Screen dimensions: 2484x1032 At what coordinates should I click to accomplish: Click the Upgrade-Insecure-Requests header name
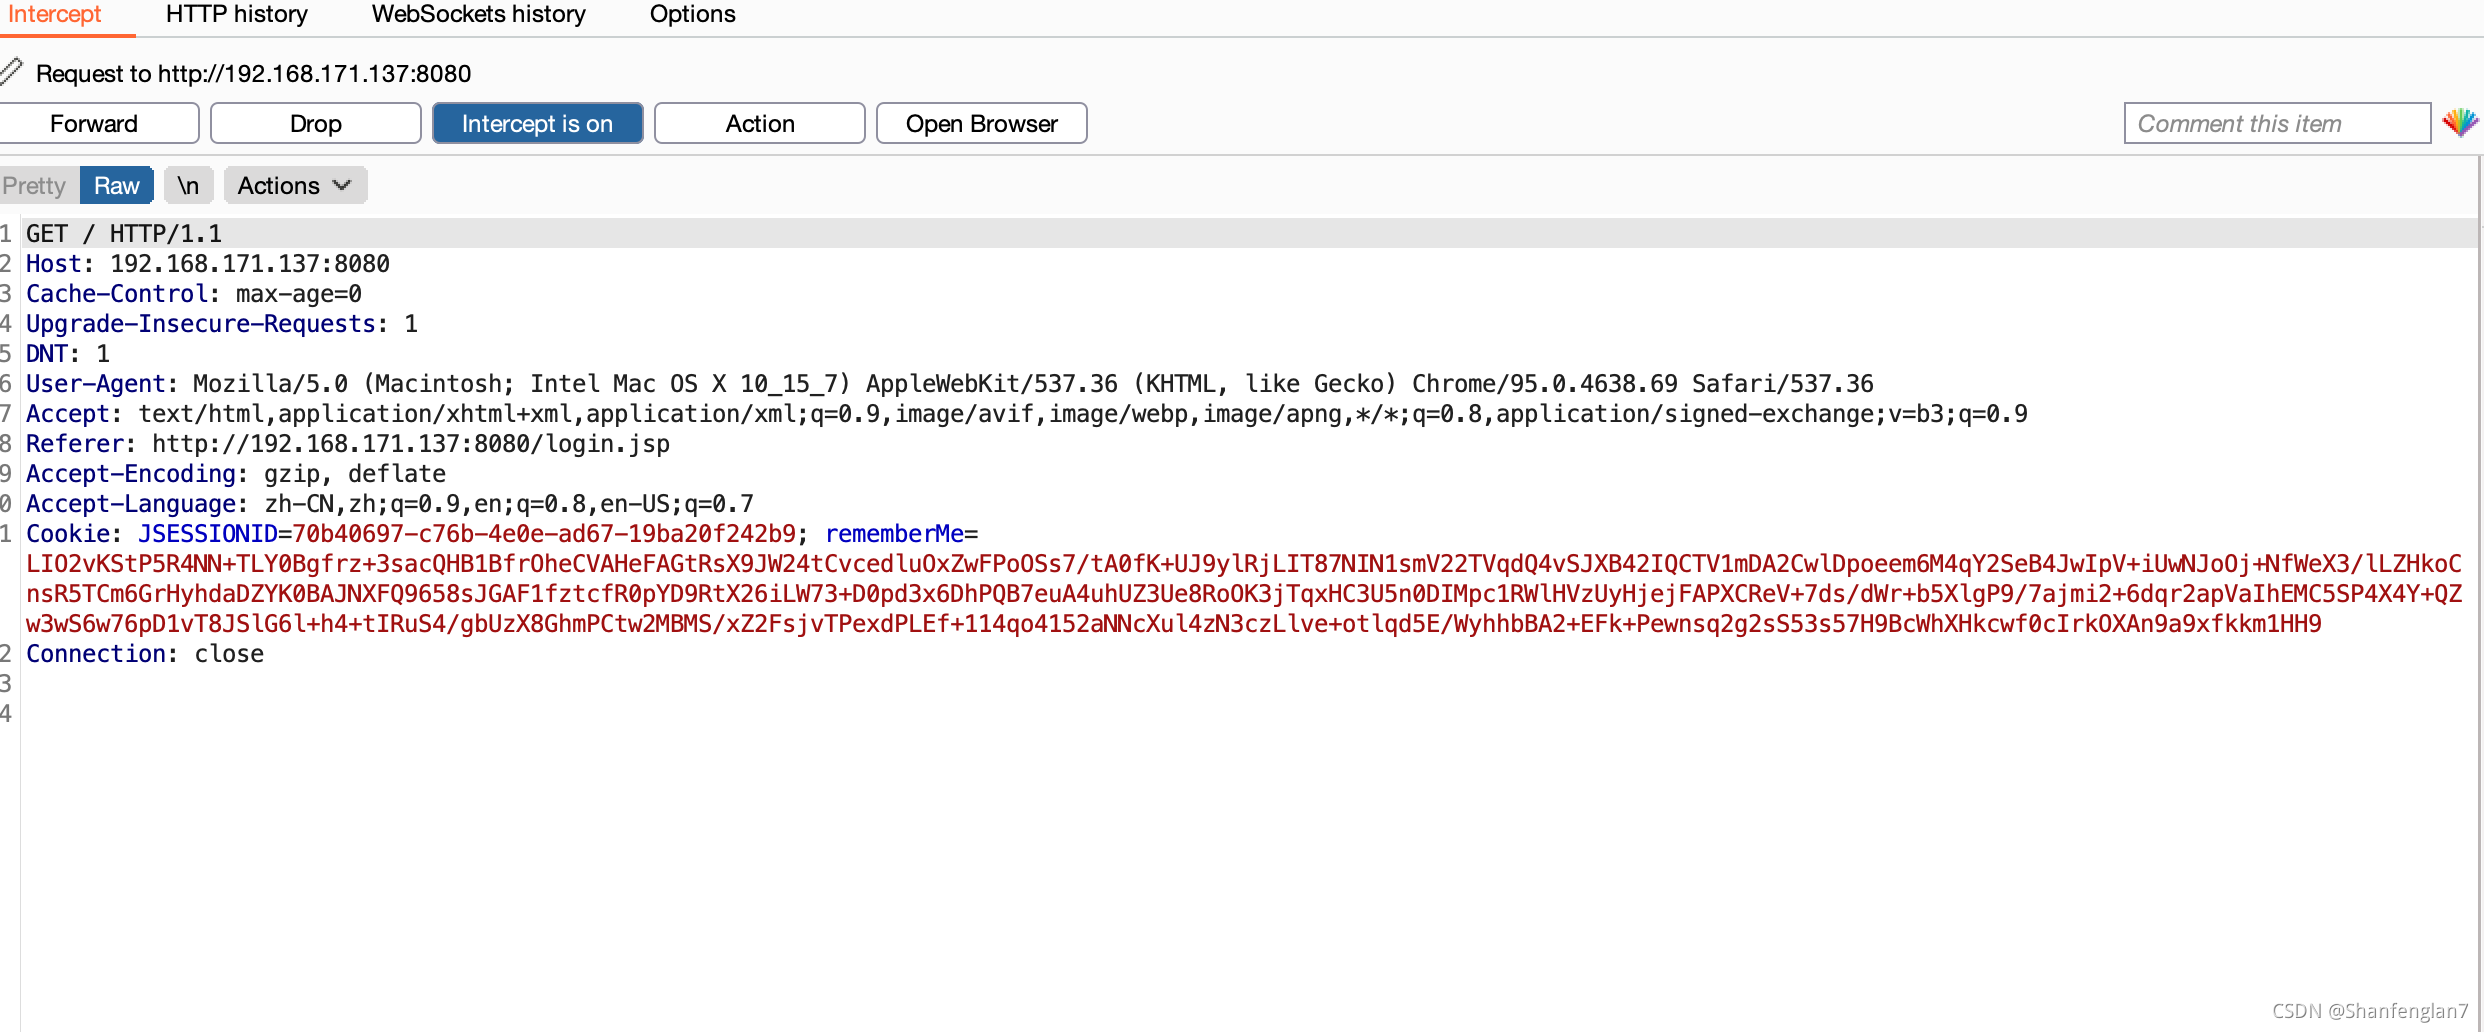tap(201, 323)
